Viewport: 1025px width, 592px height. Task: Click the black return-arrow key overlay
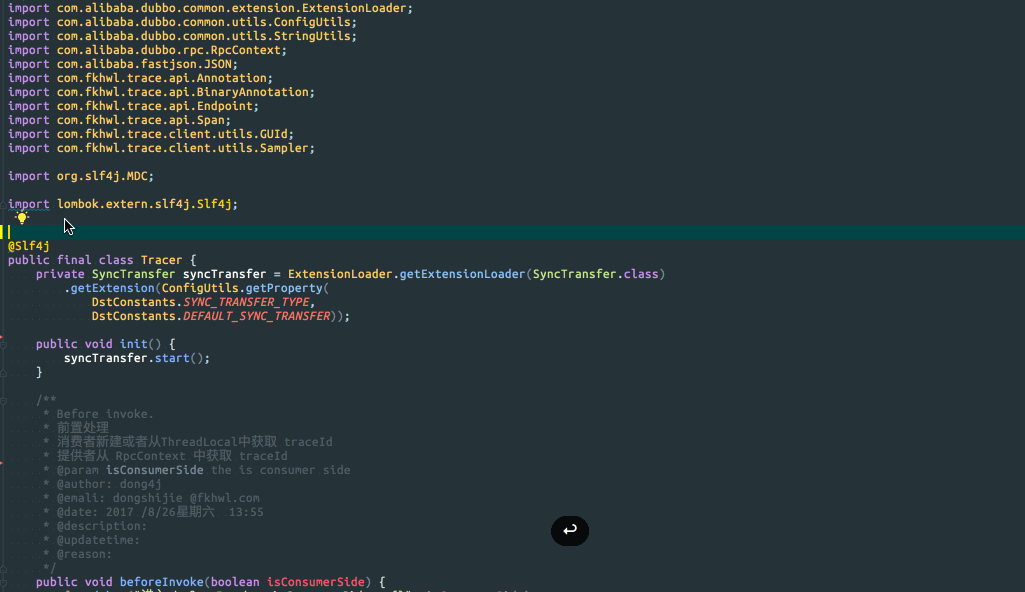pos(570,531)
